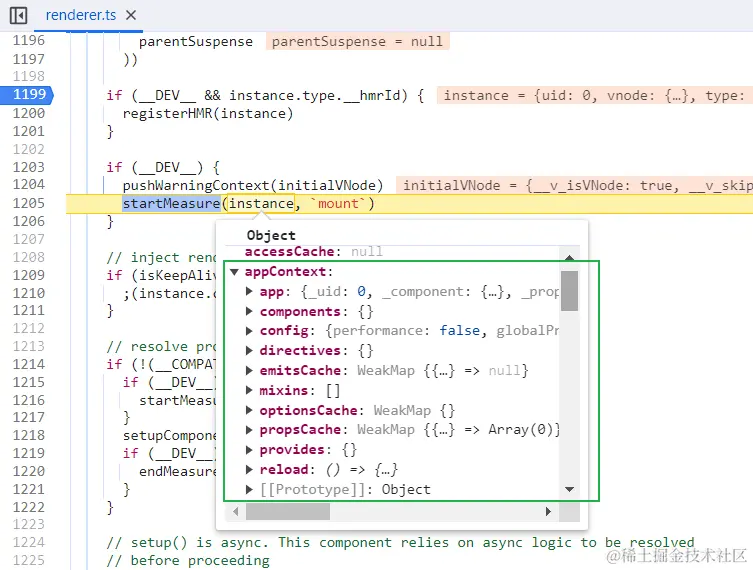Expand the reload function property
Viewport: 753px width, 570px height.
click(x=249, y=469)
